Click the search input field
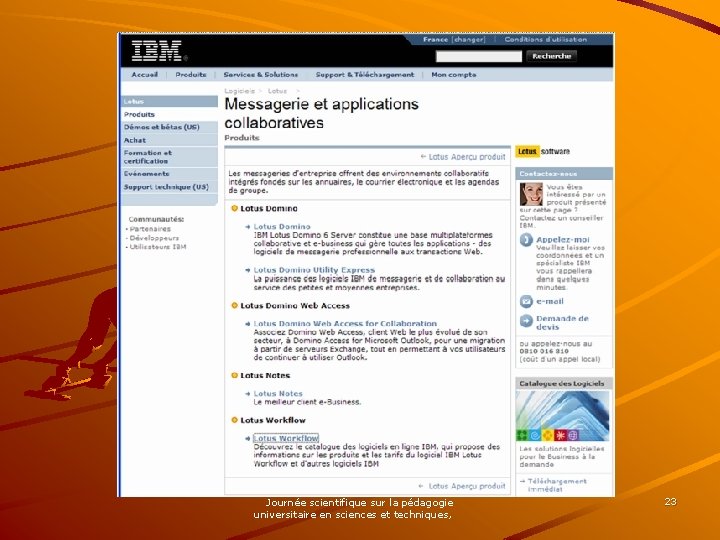 coord(478,56)
